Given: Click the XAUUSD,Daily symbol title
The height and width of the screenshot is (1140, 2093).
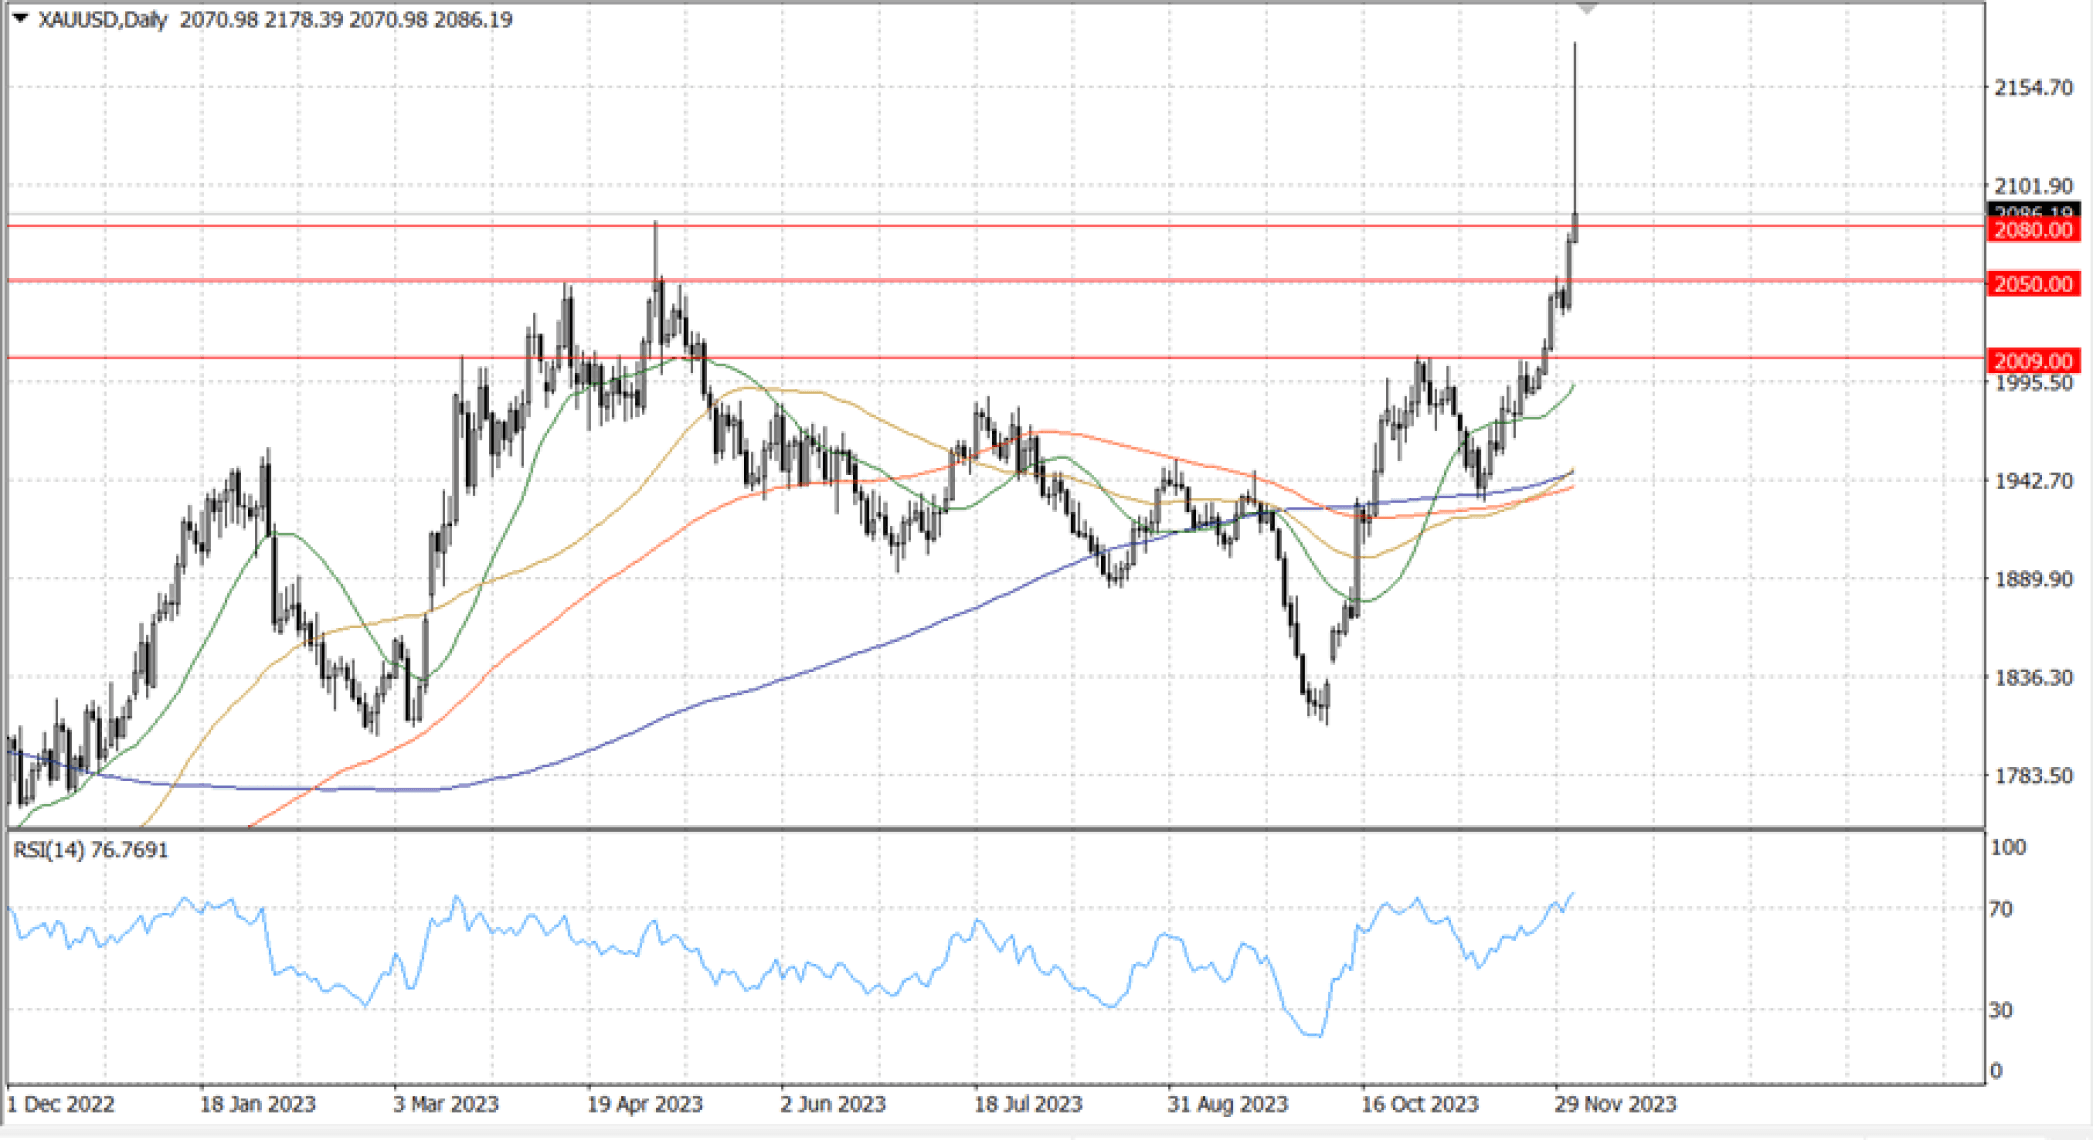Looking at the screenshot, I should point(103,20).
